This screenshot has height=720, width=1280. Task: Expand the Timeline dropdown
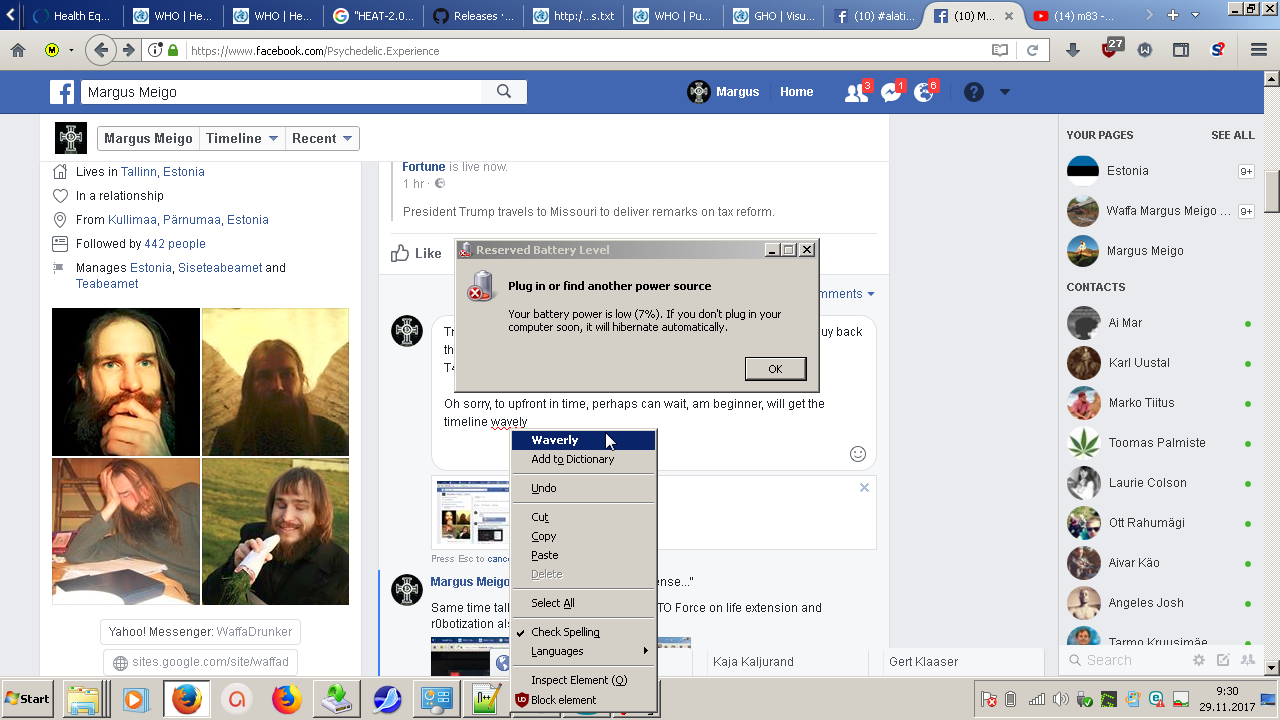[242, 139]
